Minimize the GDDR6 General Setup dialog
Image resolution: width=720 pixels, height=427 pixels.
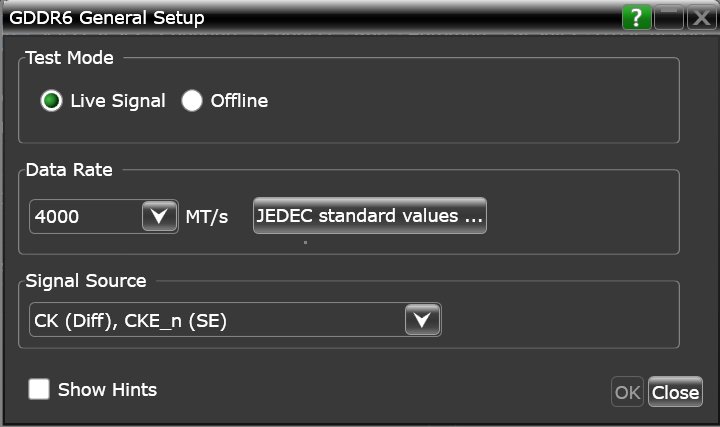coord(669,18)
